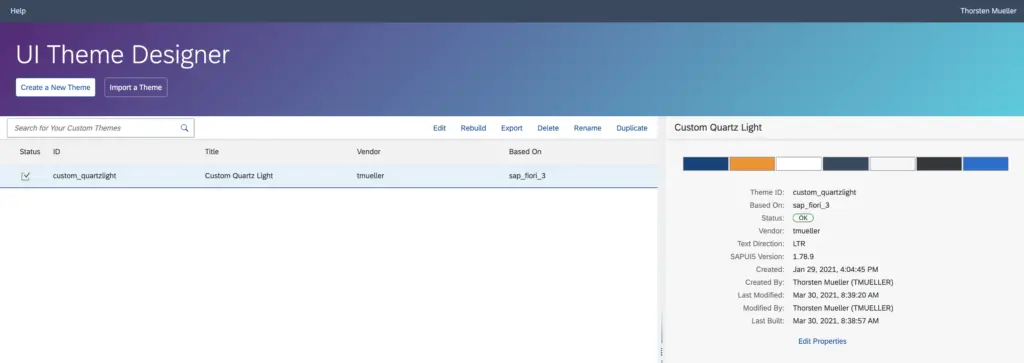Click the dark blue color swatch

coord(705,164)
